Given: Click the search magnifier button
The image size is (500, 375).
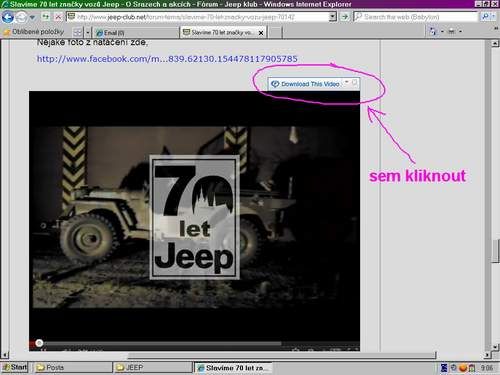Looking at the screenshot, I should click(486, 17).
